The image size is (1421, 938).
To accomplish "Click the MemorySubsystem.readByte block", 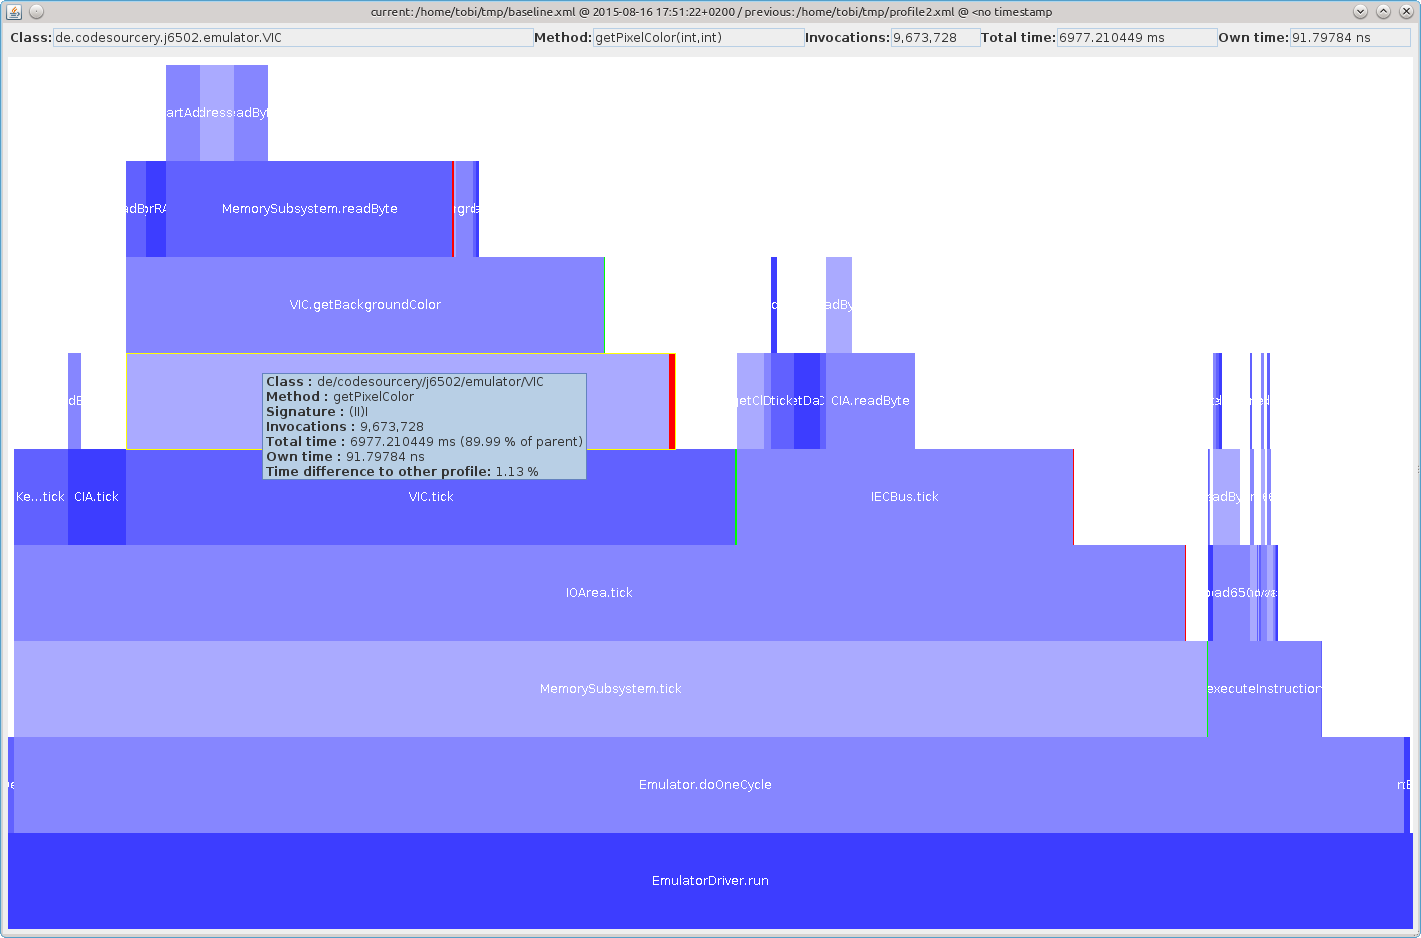I will coord(309,209).
